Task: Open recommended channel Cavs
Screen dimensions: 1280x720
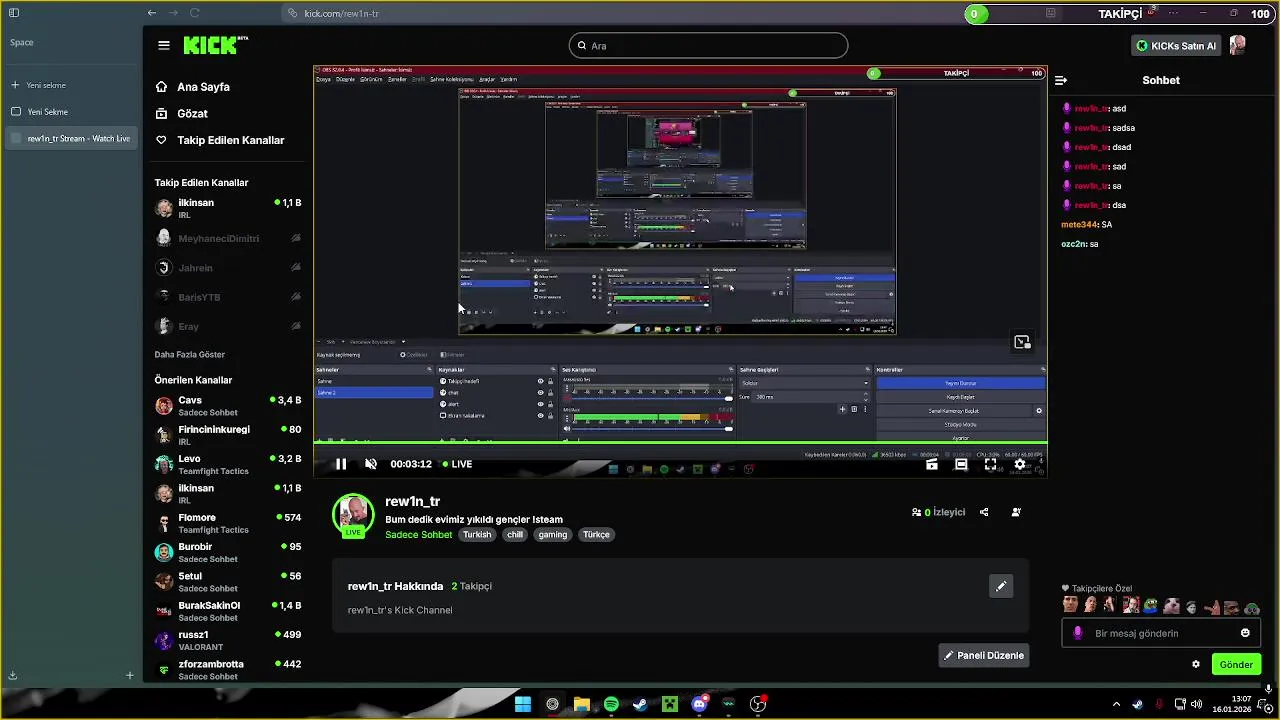Action: tap(228, 406)
